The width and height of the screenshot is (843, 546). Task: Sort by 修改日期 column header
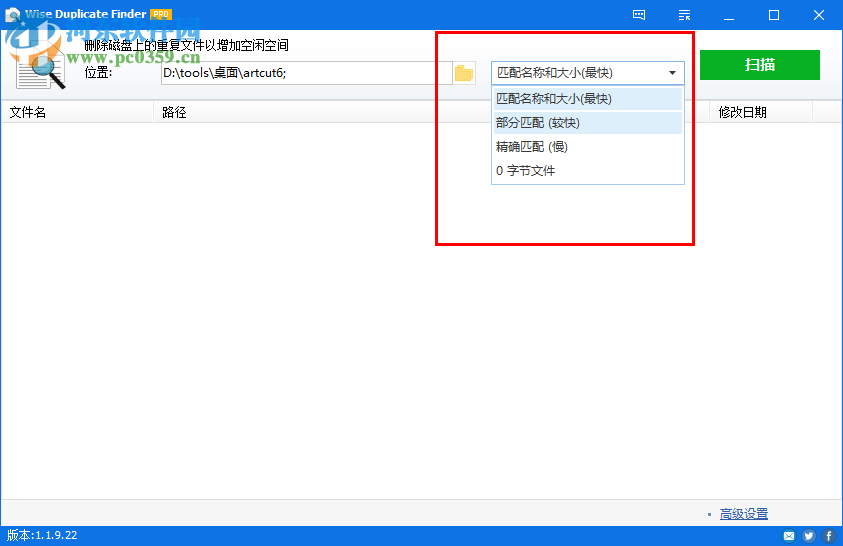(x=761, y=112)
